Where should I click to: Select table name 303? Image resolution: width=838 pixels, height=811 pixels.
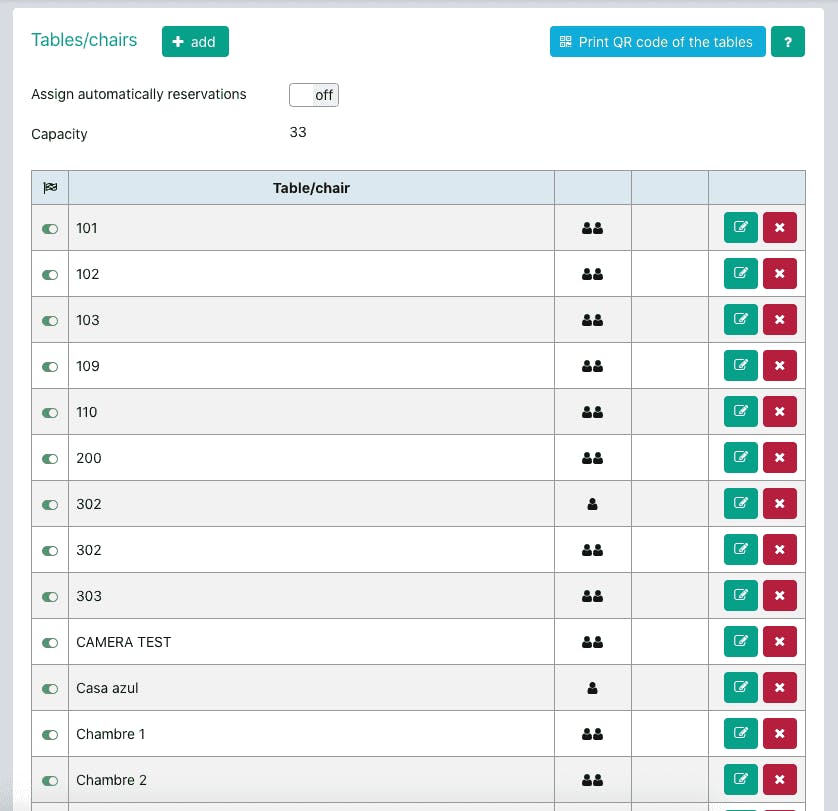point(89,596)
